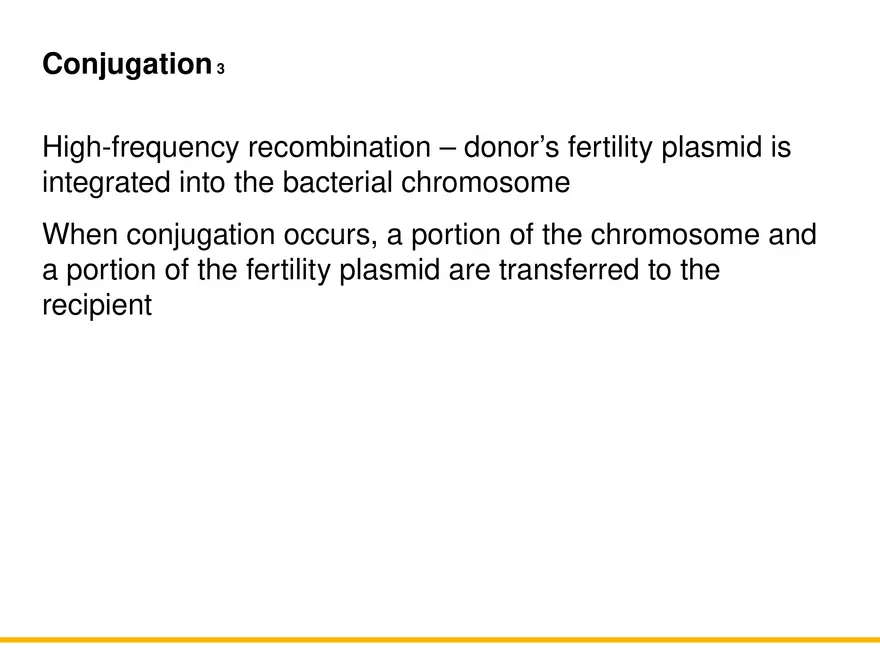Click the small superscript "3" beside the title

[220, 69]
